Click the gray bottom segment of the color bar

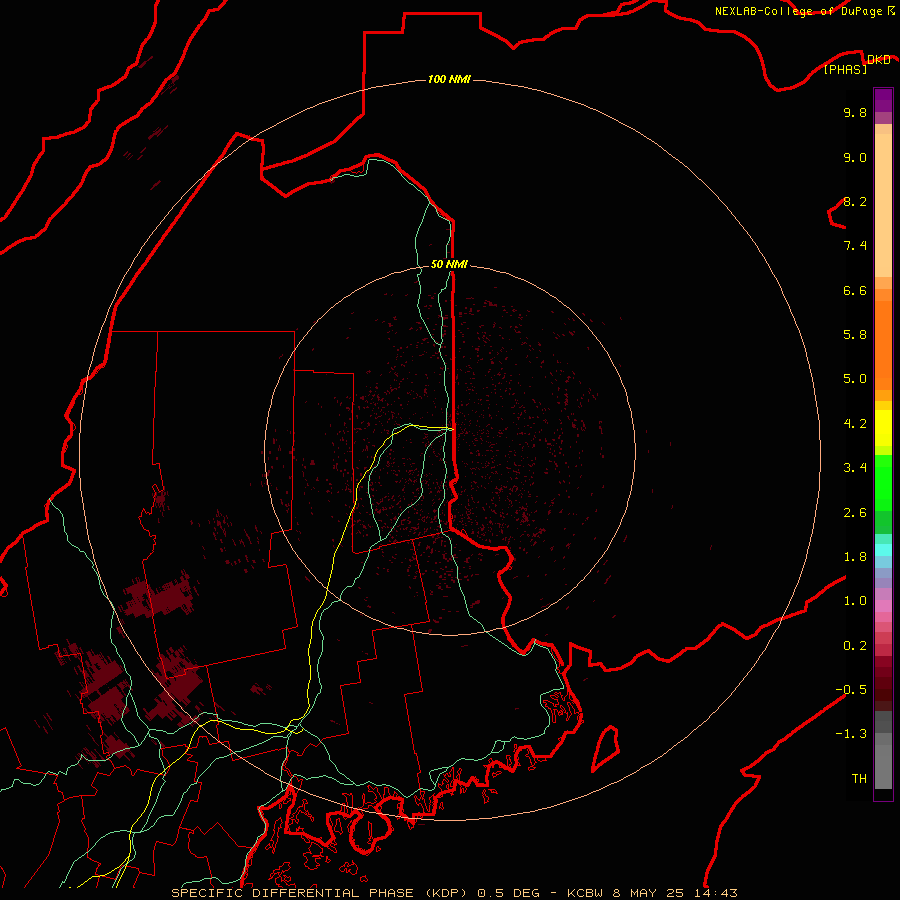click(883, 767)
